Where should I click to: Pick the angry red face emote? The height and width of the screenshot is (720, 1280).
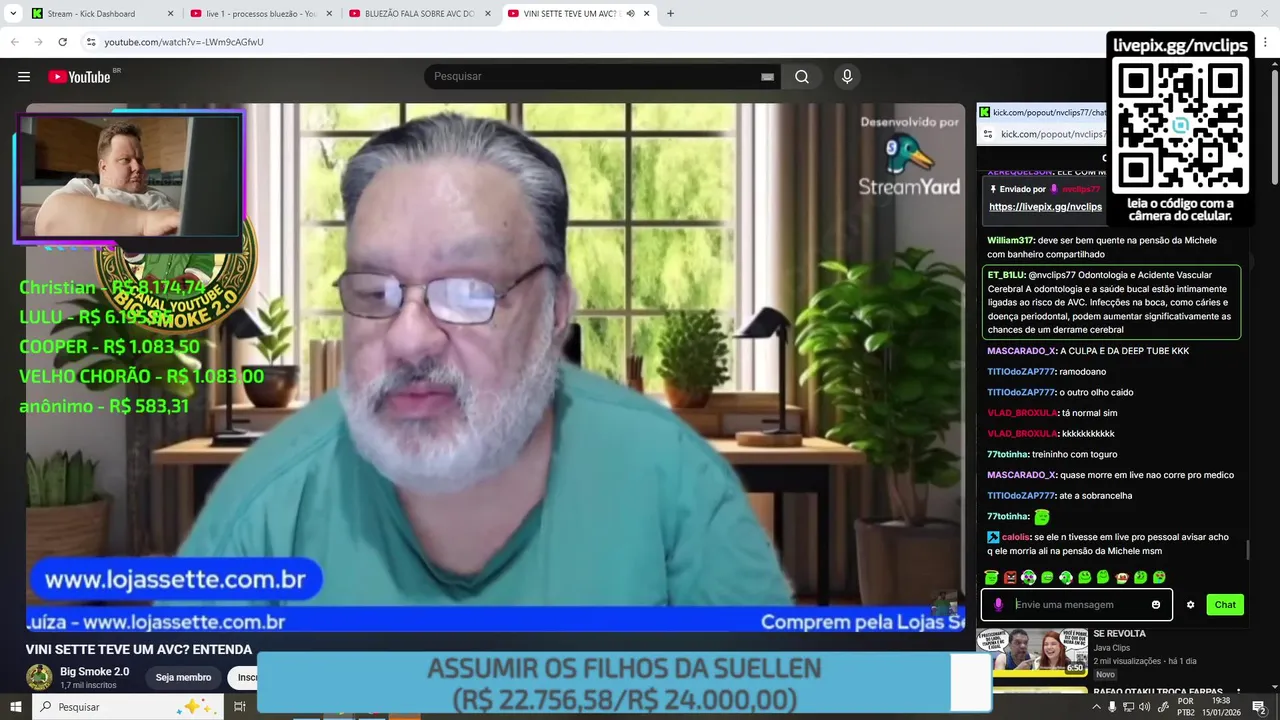1010,577
